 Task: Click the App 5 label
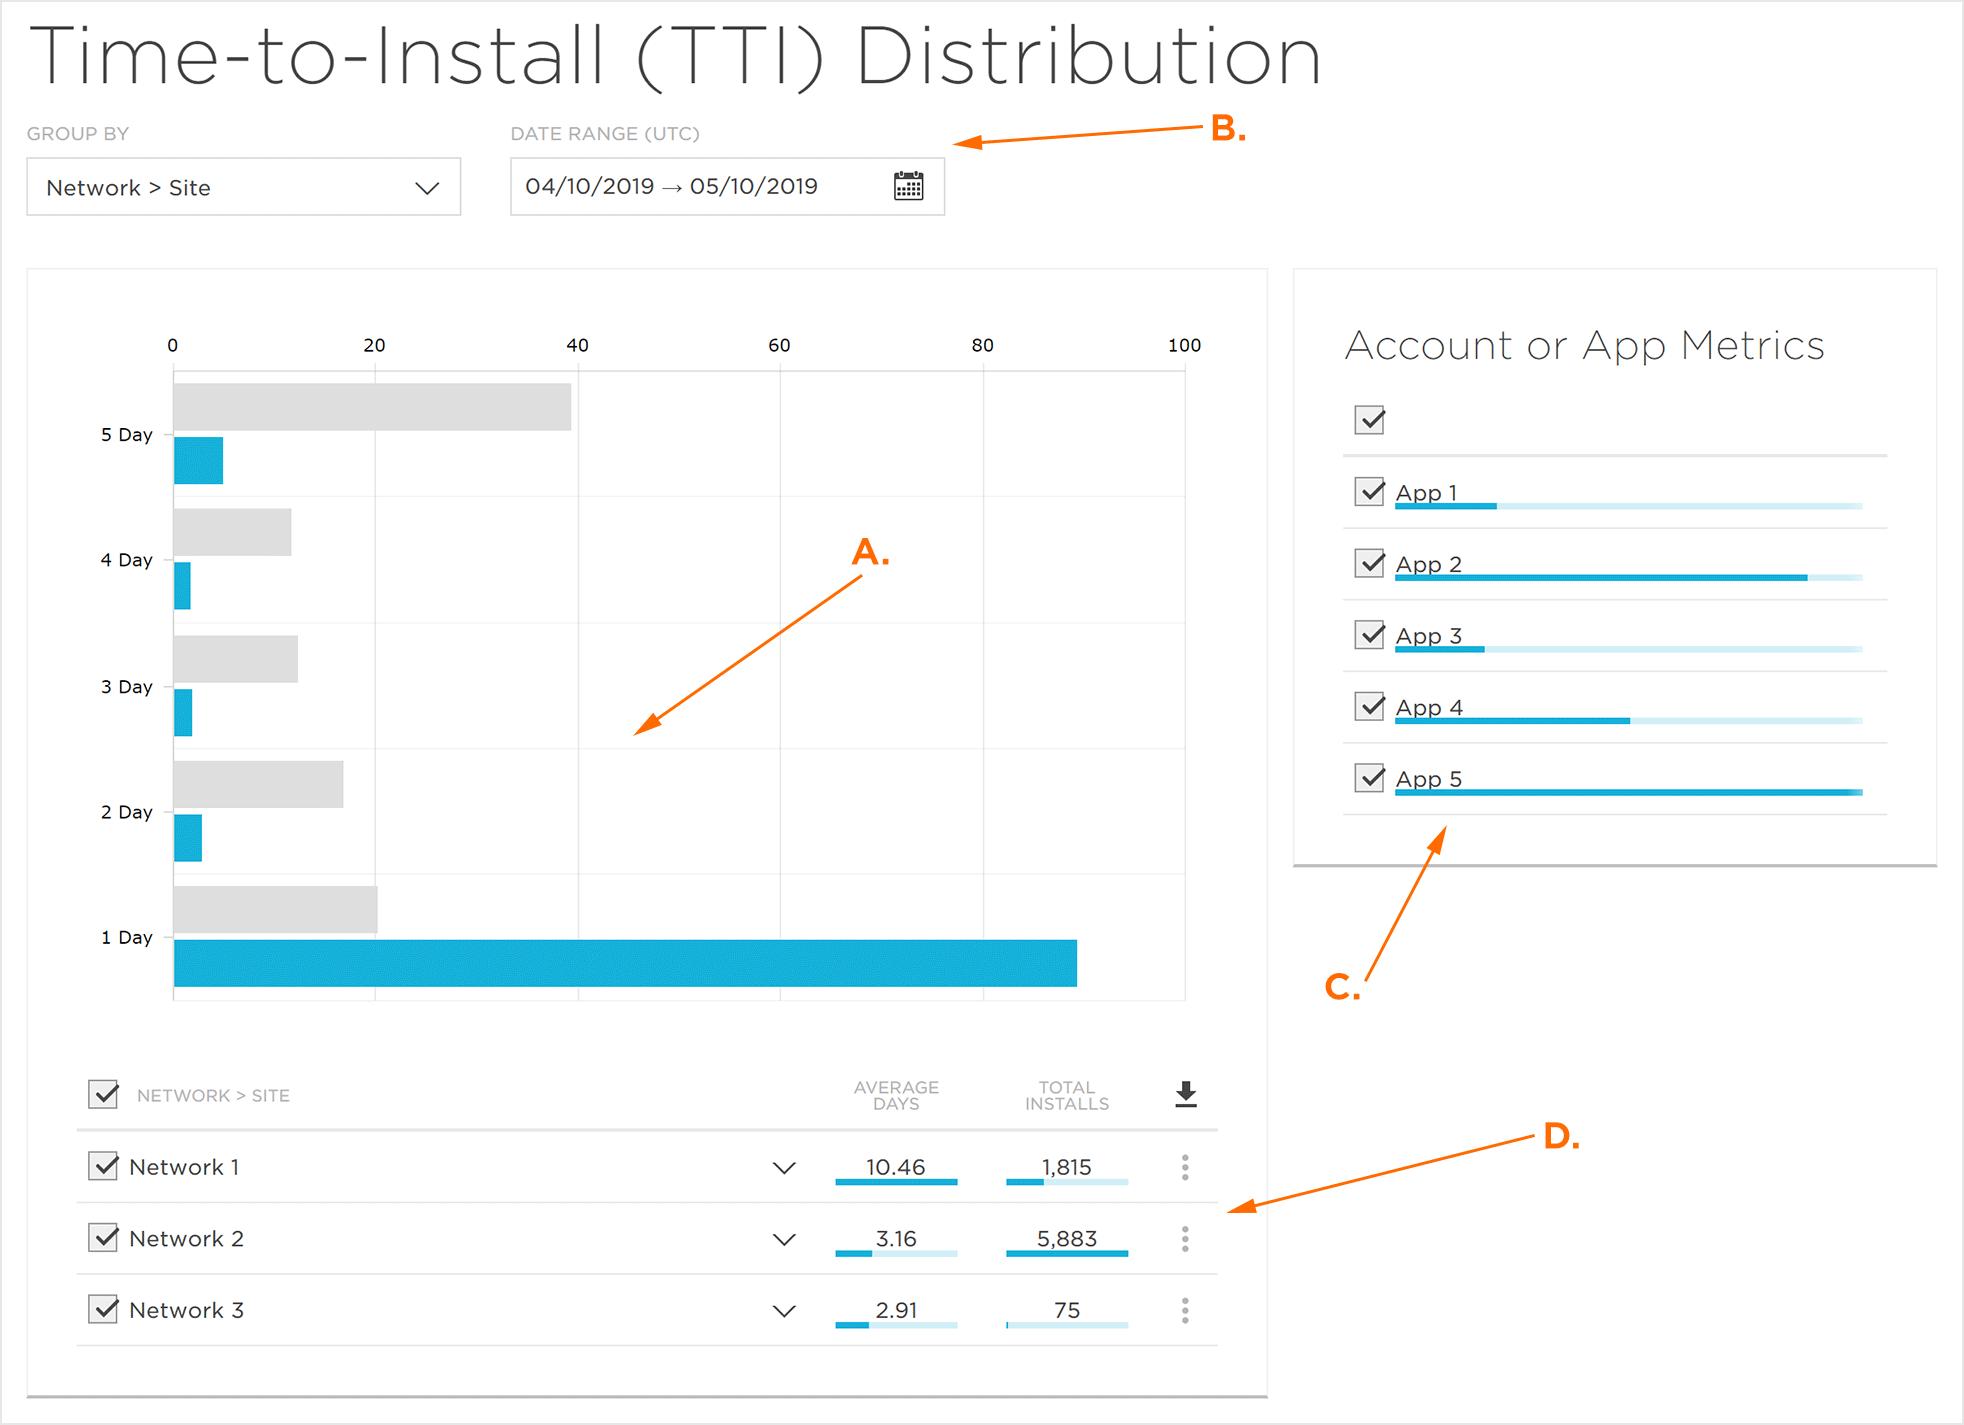(1428, 778)
